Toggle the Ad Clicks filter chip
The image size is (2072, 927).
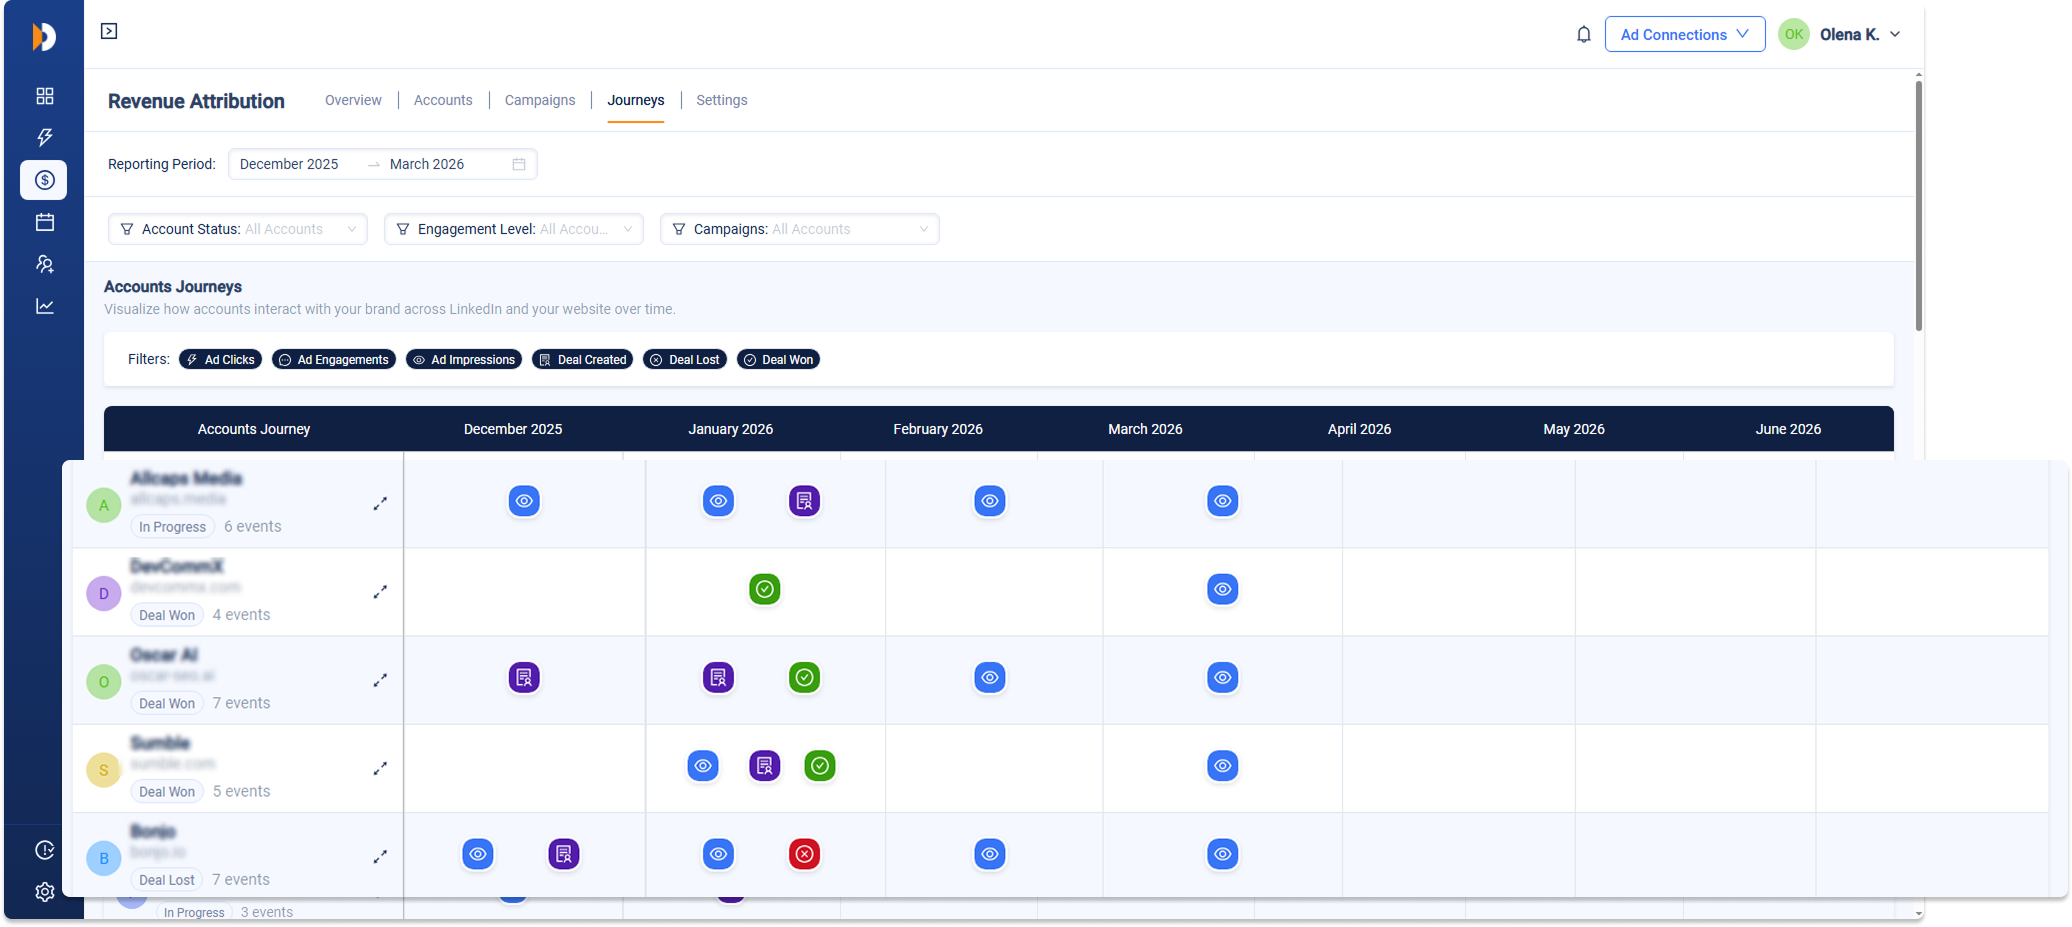tap(221, 360)
